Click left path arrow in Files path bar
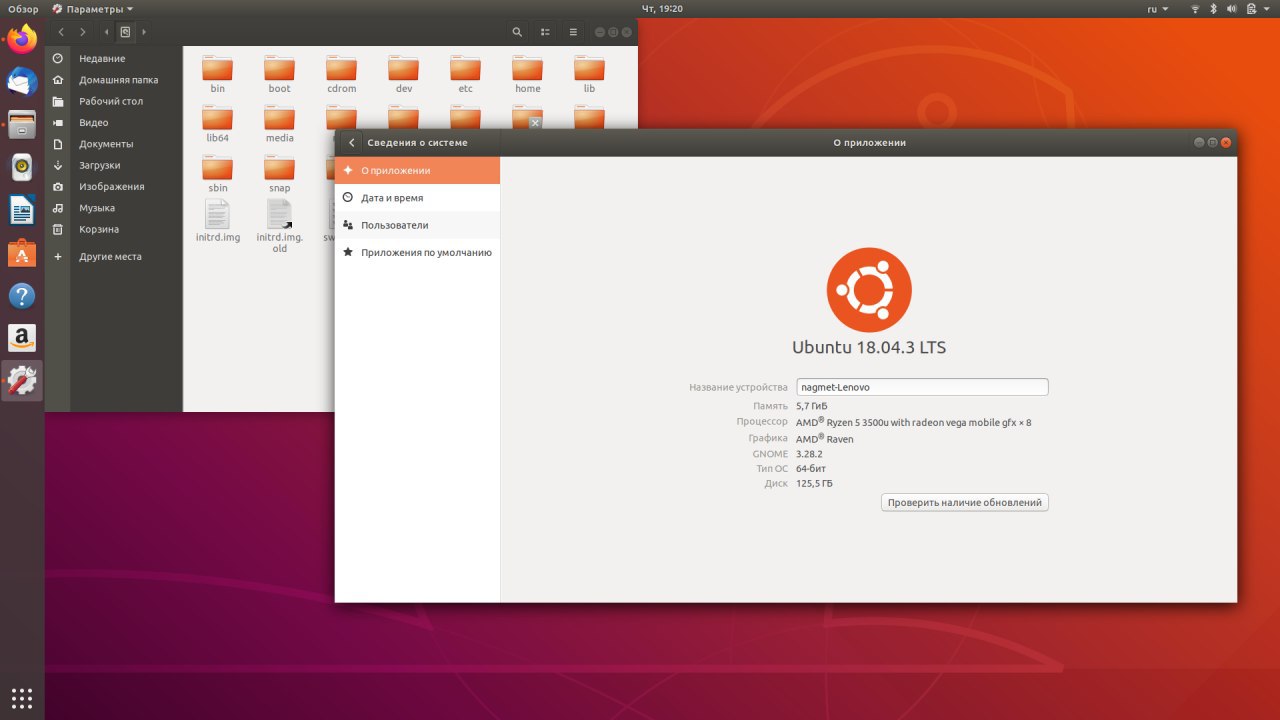 pos(106,32)
